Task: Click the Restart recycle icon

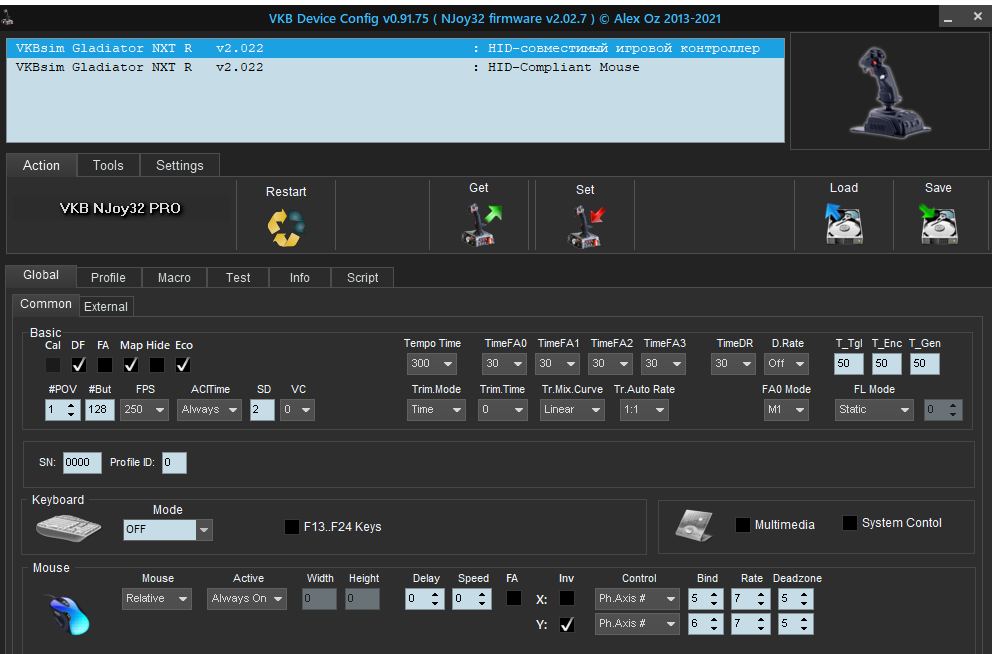Action: 286,227
